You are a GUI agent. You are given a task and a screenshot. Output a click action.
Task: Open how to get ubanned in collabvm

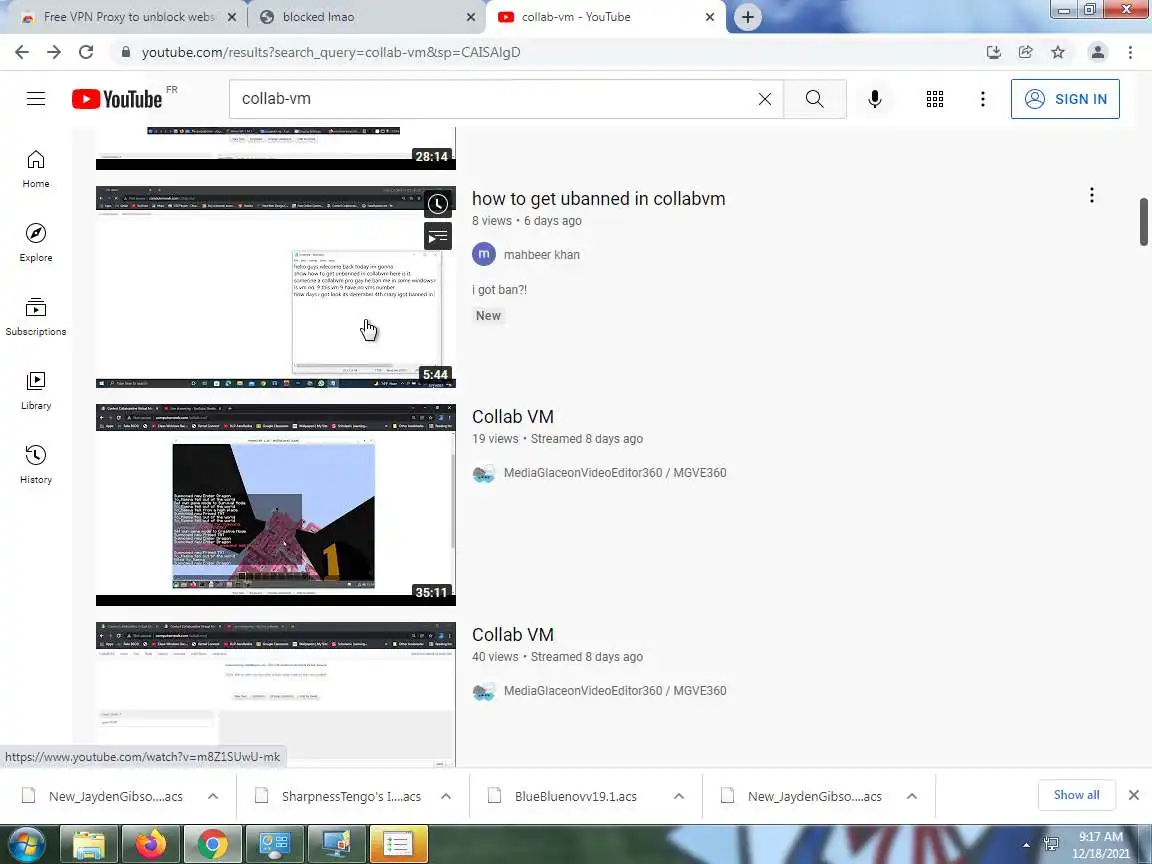598,198
